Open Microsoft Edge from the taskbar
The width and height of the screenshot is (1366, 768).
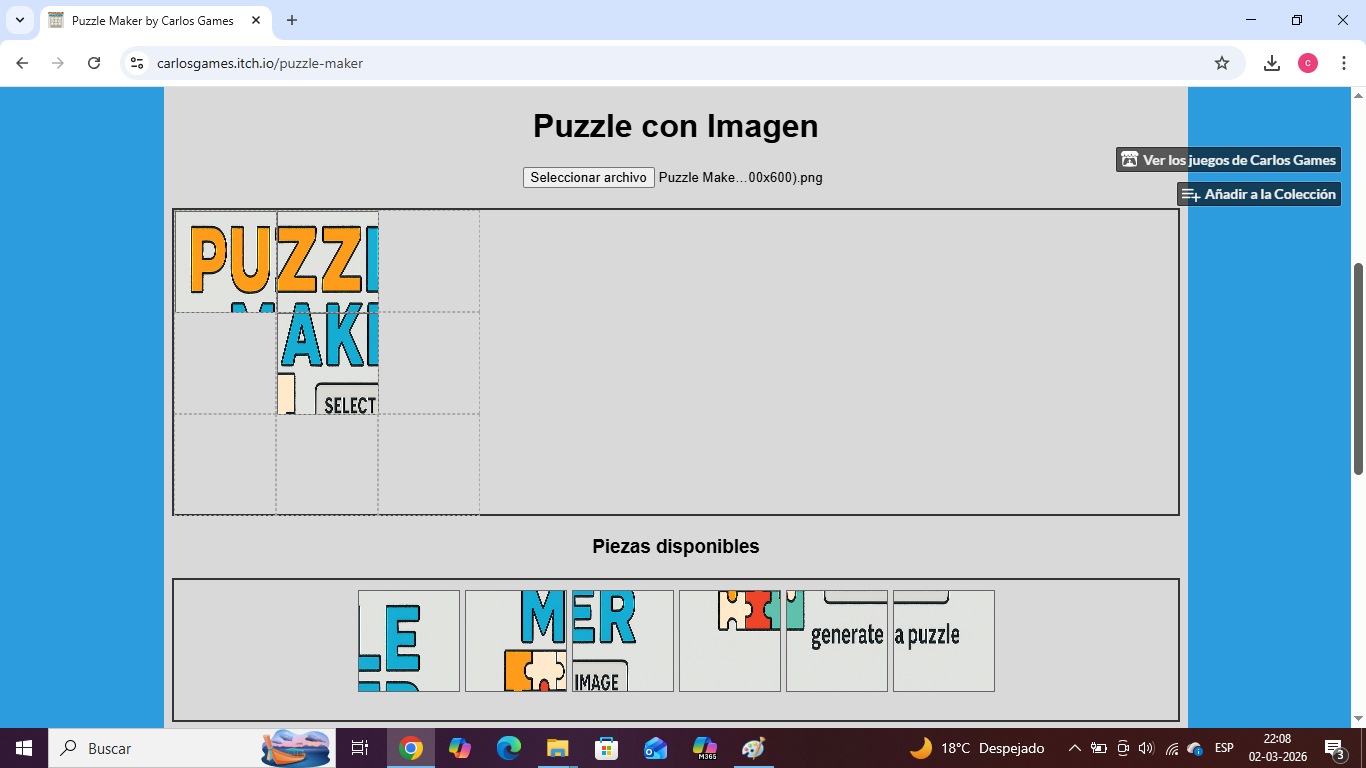coord(509,748)
